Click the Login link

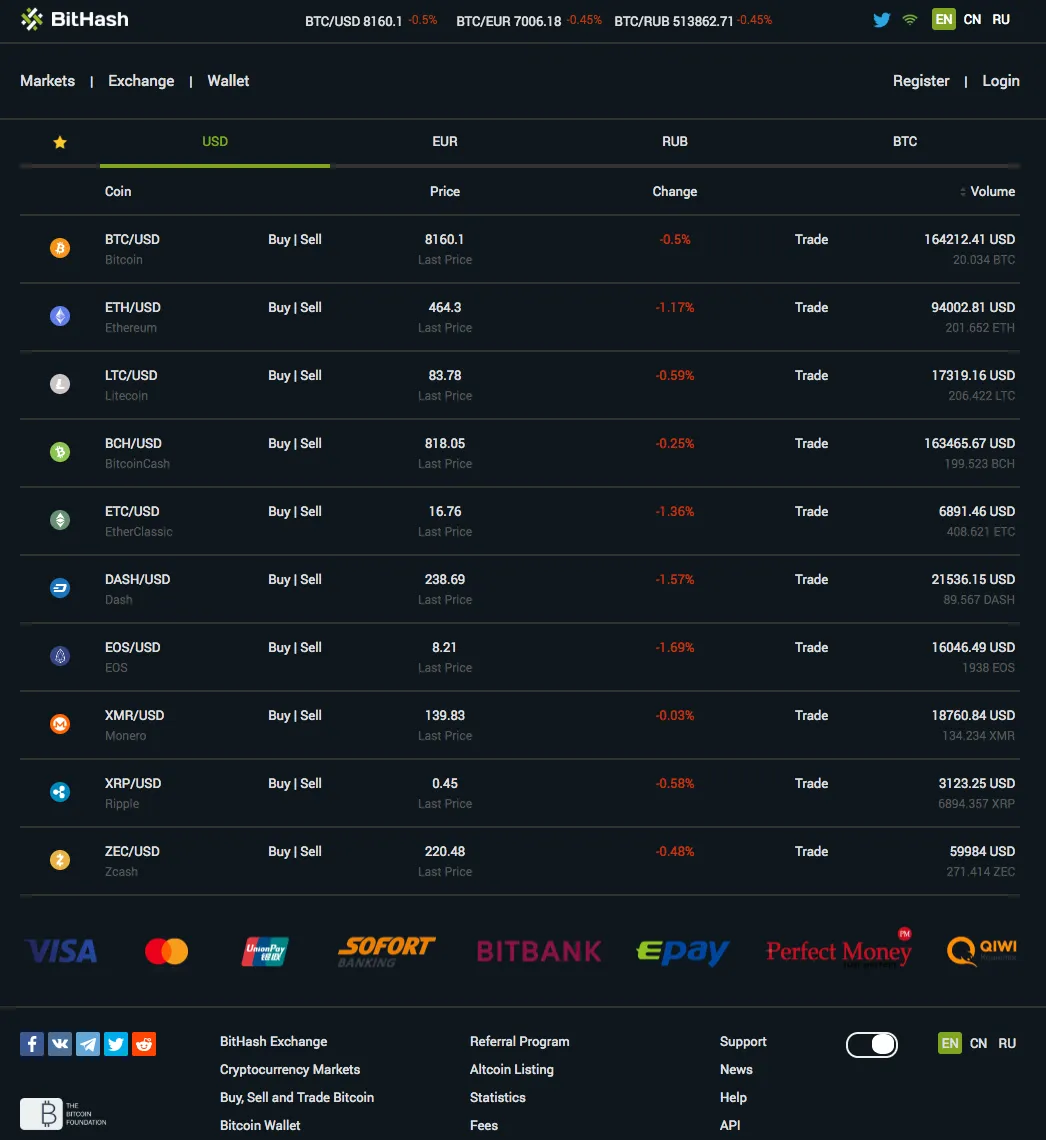point(1001,81)
